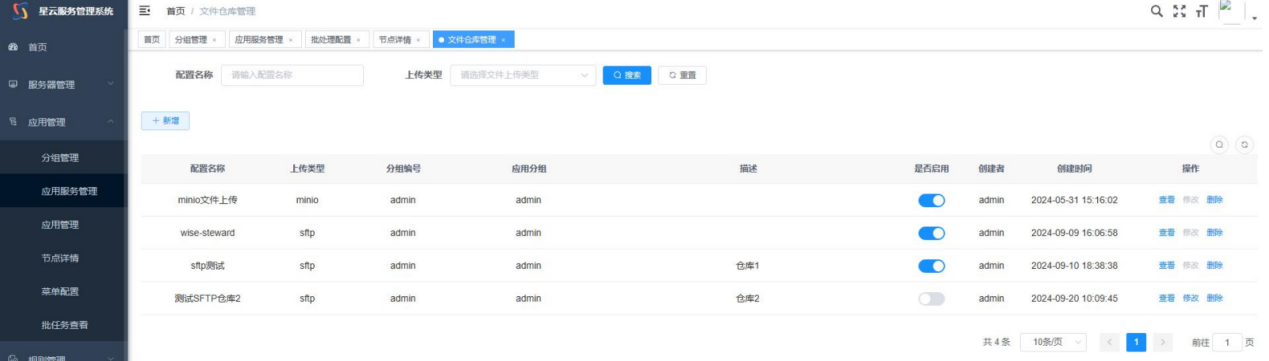Click the 首页 dashboard icon in sidebar
Image resolution: width=1269 pixels, height=361 pixels.
coord(13,47)
